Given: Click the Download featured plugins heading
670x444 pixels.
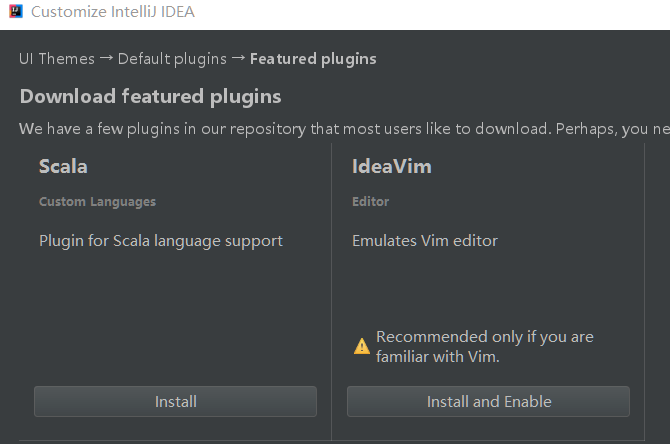Looking at the screenshot, I should coord(150,97).
